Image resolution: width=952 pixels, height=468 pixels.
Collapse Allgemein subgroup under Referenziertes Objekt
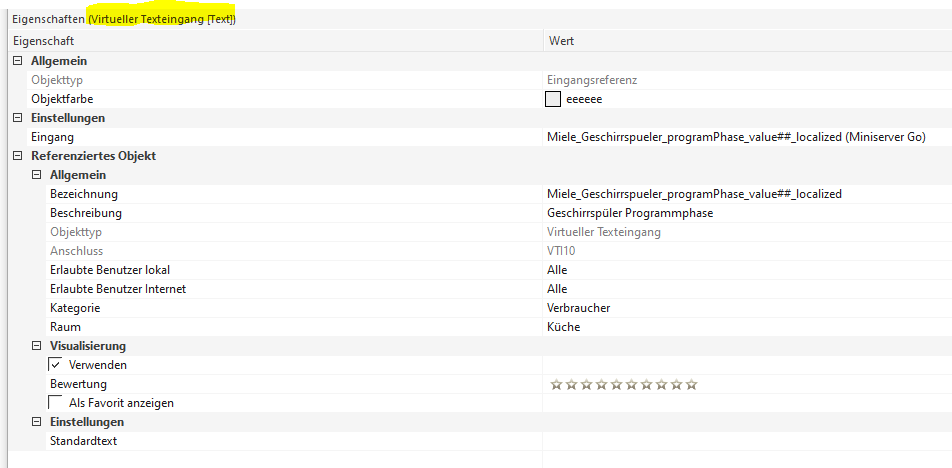pos(37,175)
